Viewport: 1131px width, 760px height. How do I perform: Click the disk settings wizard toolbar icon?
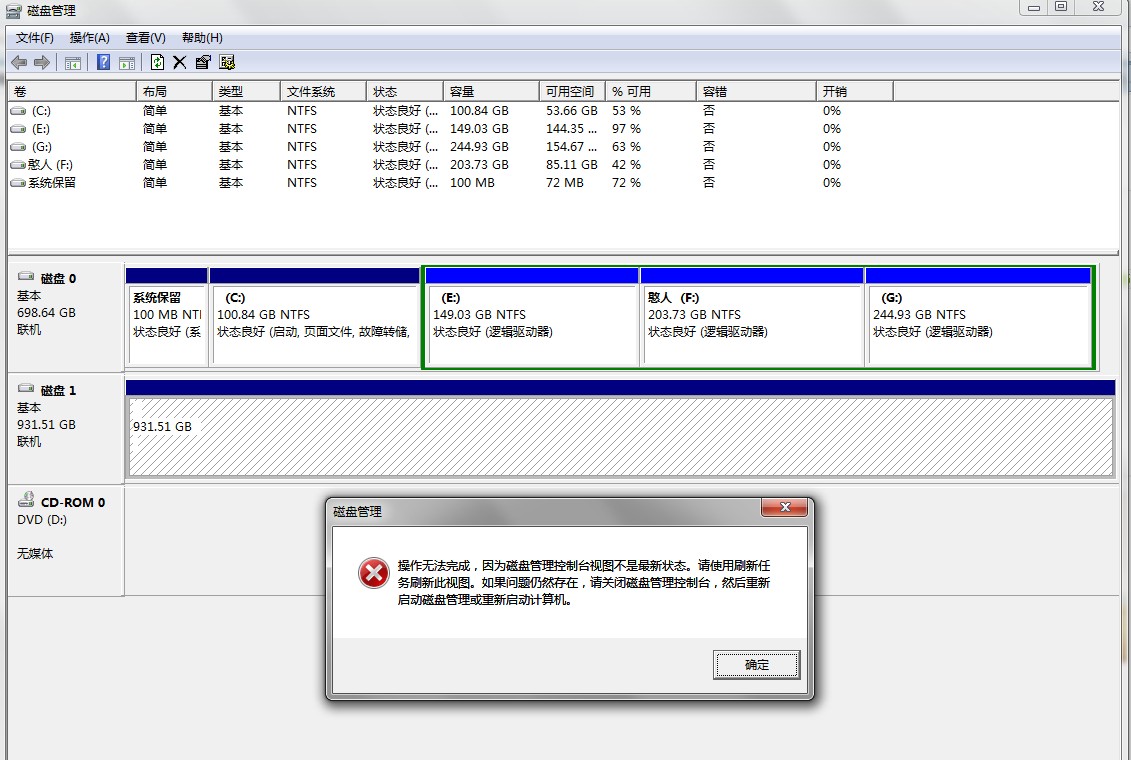click(227, 62)
